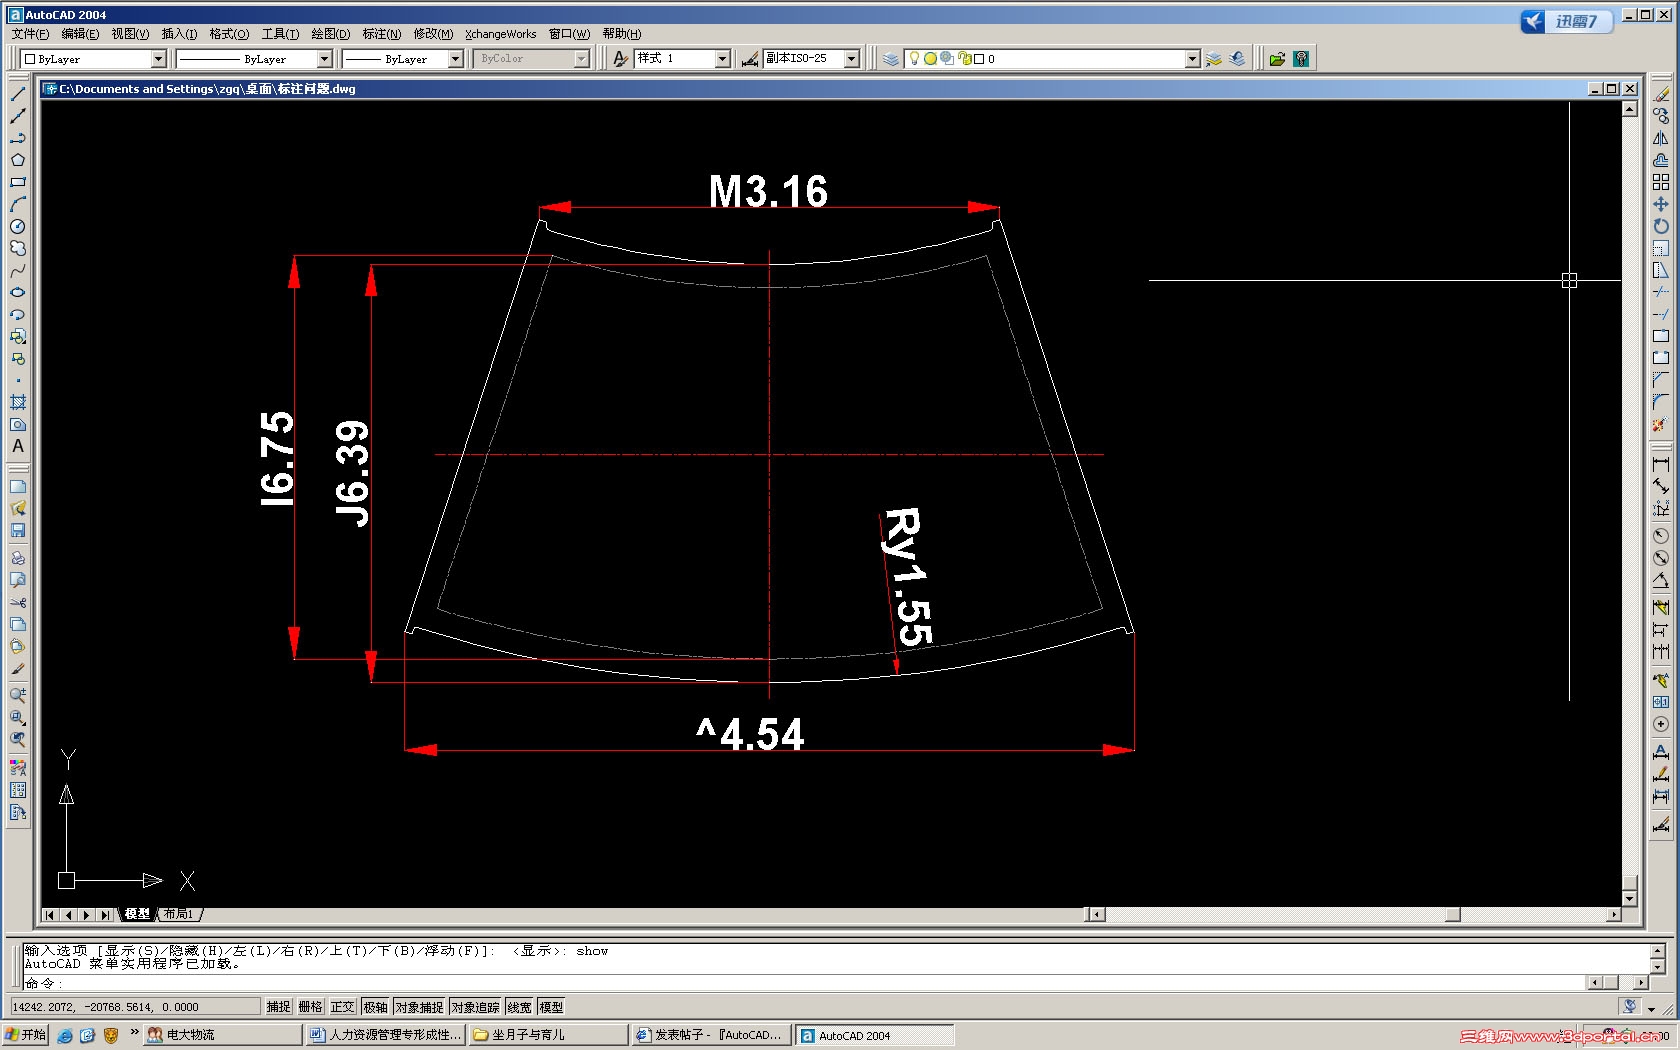
Task: Pick the Rectangle drawing tool
Action: point(18,182)
